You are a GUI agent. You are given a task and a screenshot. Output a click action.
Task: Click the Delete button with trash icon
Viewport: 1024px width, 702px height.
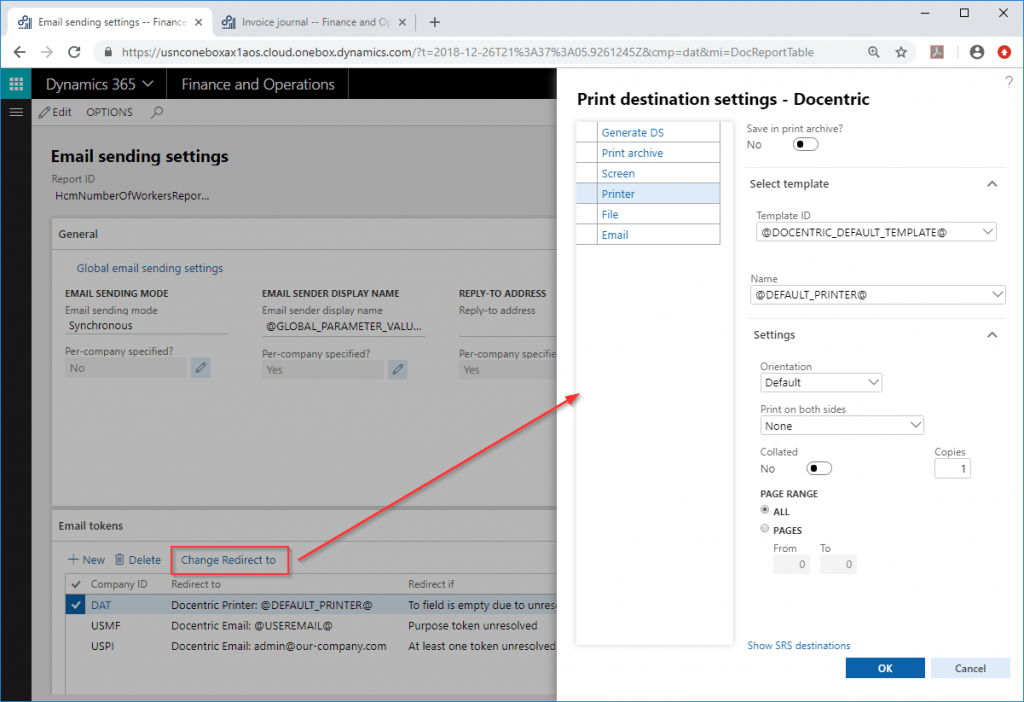138,560
